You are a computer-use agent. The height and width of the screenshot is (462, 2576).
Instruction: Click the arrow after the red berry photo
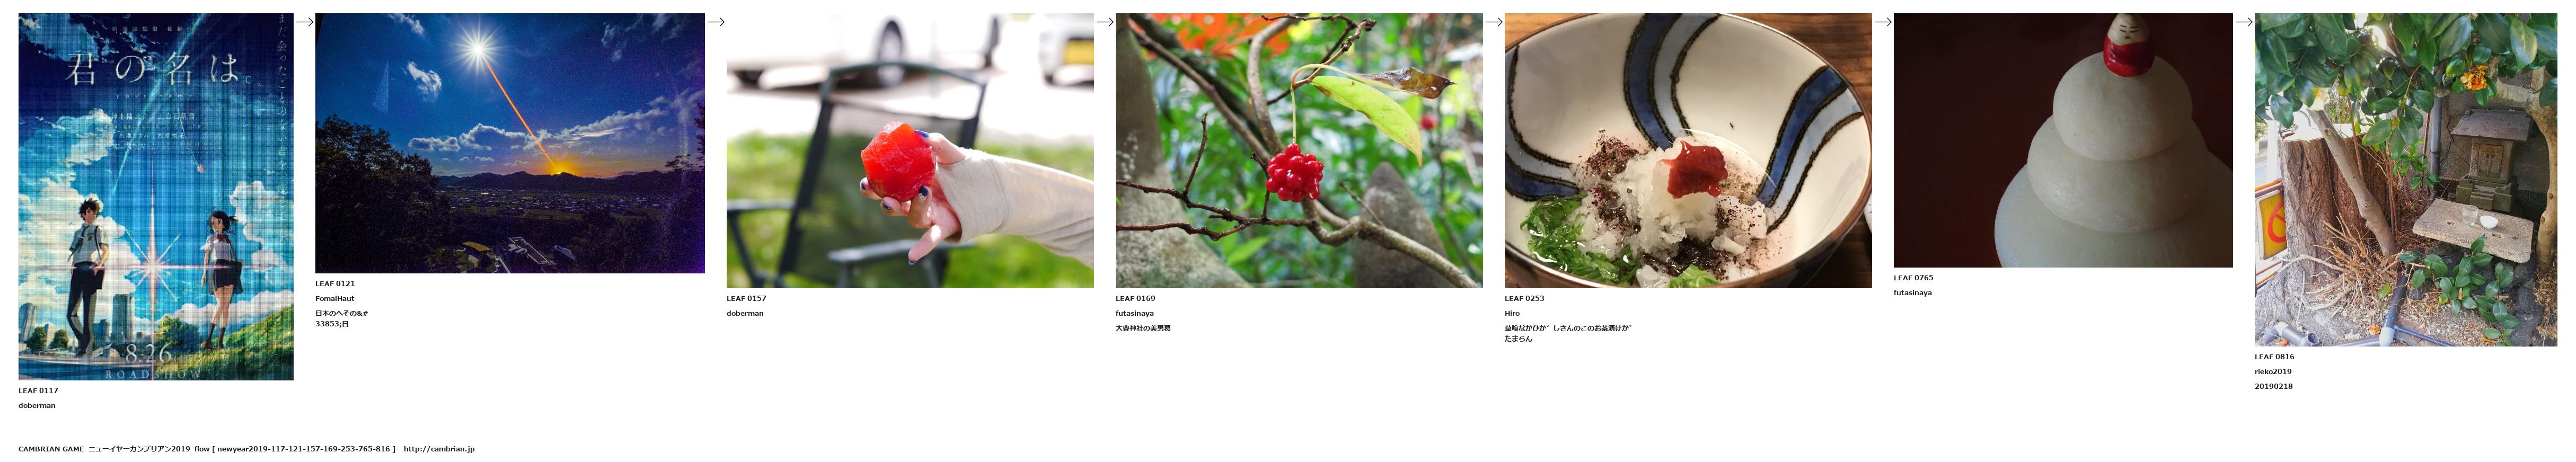pyautogui.click(x=1494, y=22)
